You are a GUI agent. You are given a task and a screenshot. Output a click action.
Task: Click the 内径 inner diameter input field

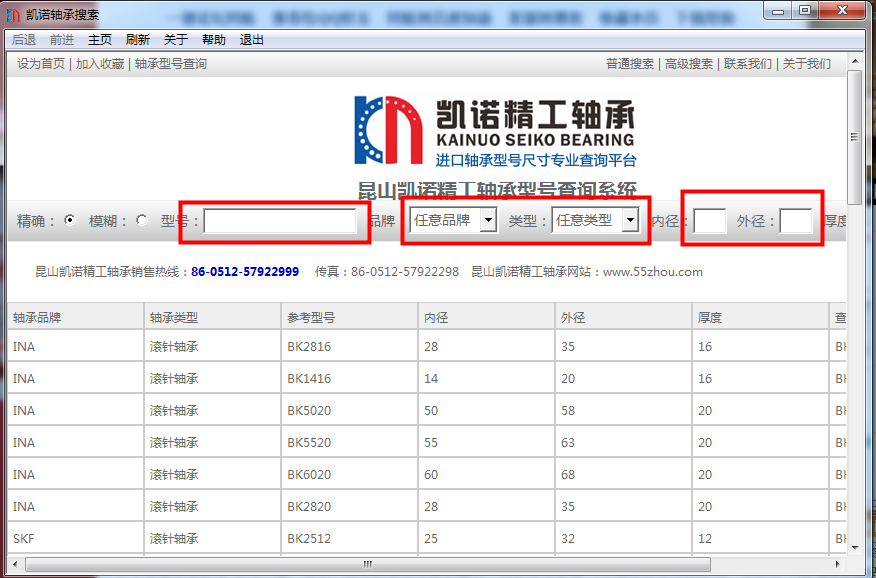[709, 221]
